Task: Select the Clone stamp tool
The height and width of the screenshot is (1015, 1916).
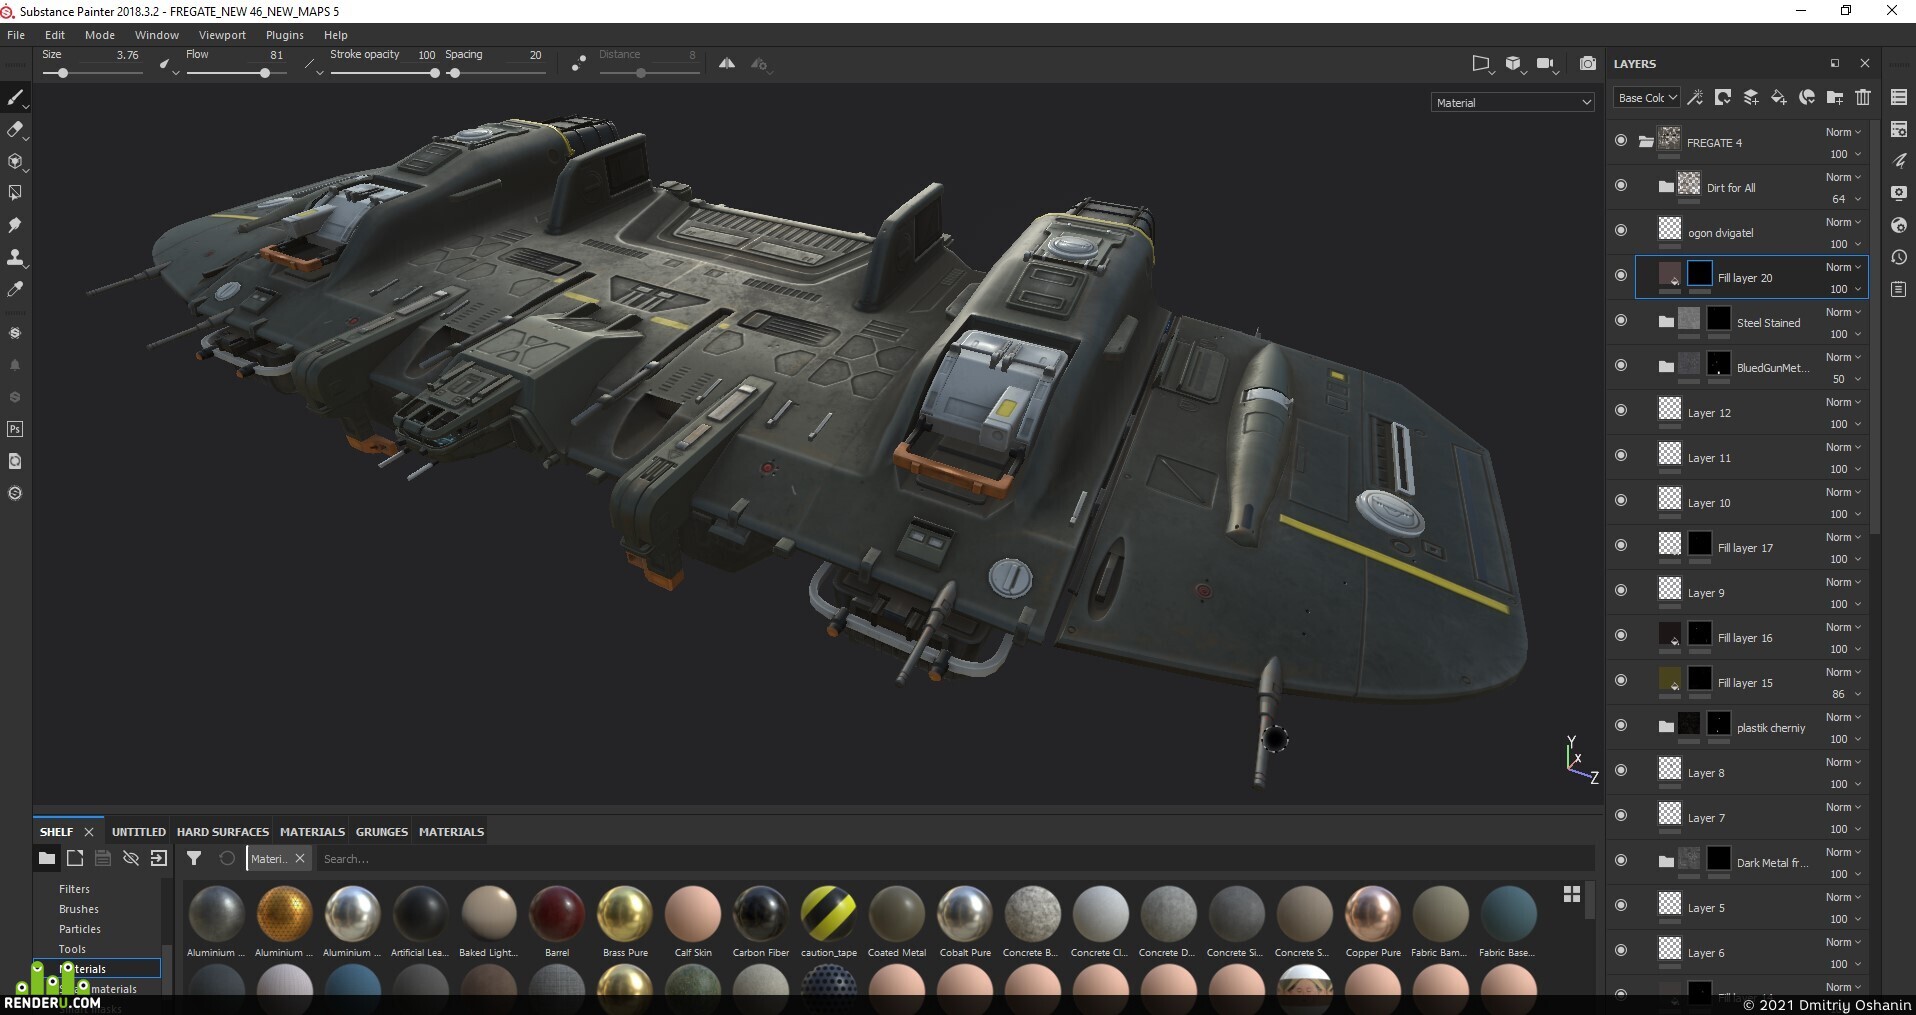Action: click(15, 257)
